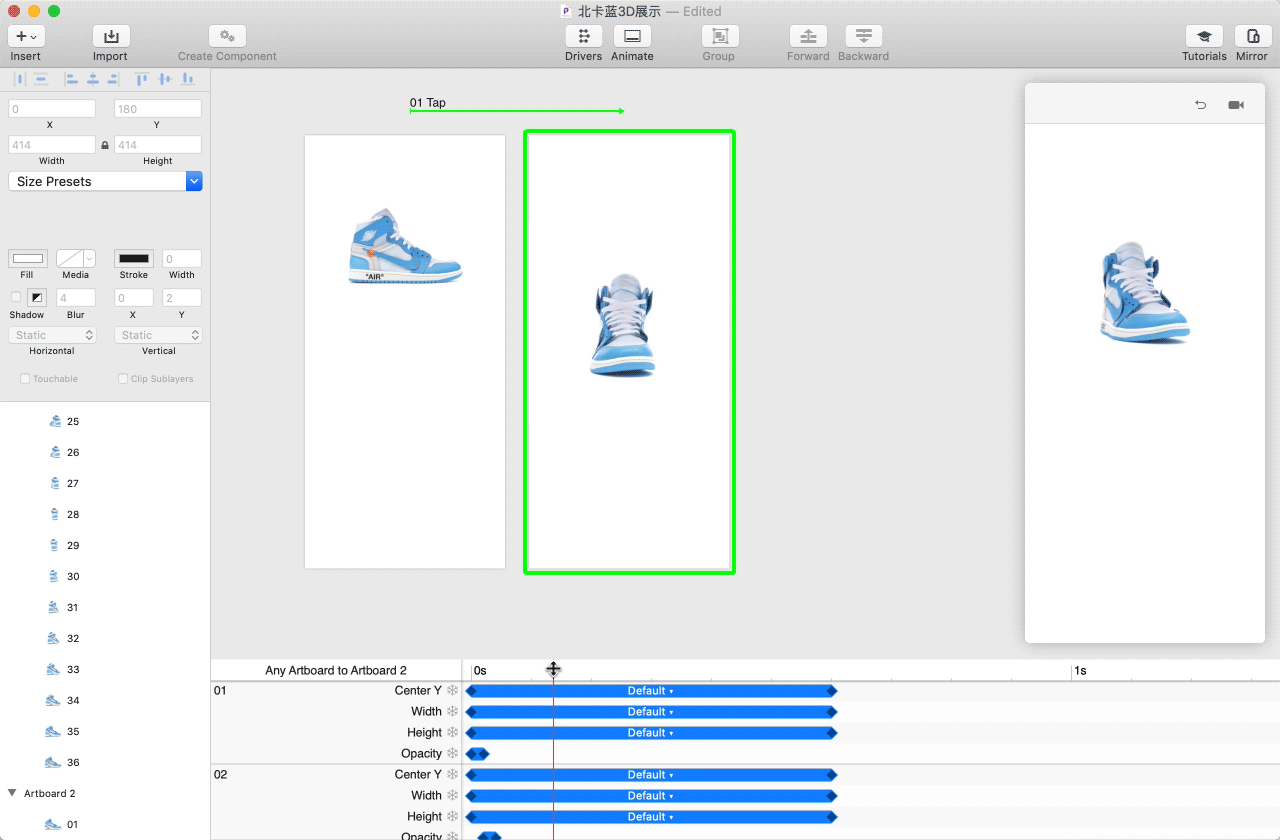This screenshot has width=1280, height=840.
Task: Open the Drivers panel
Action: pos(583,36)
